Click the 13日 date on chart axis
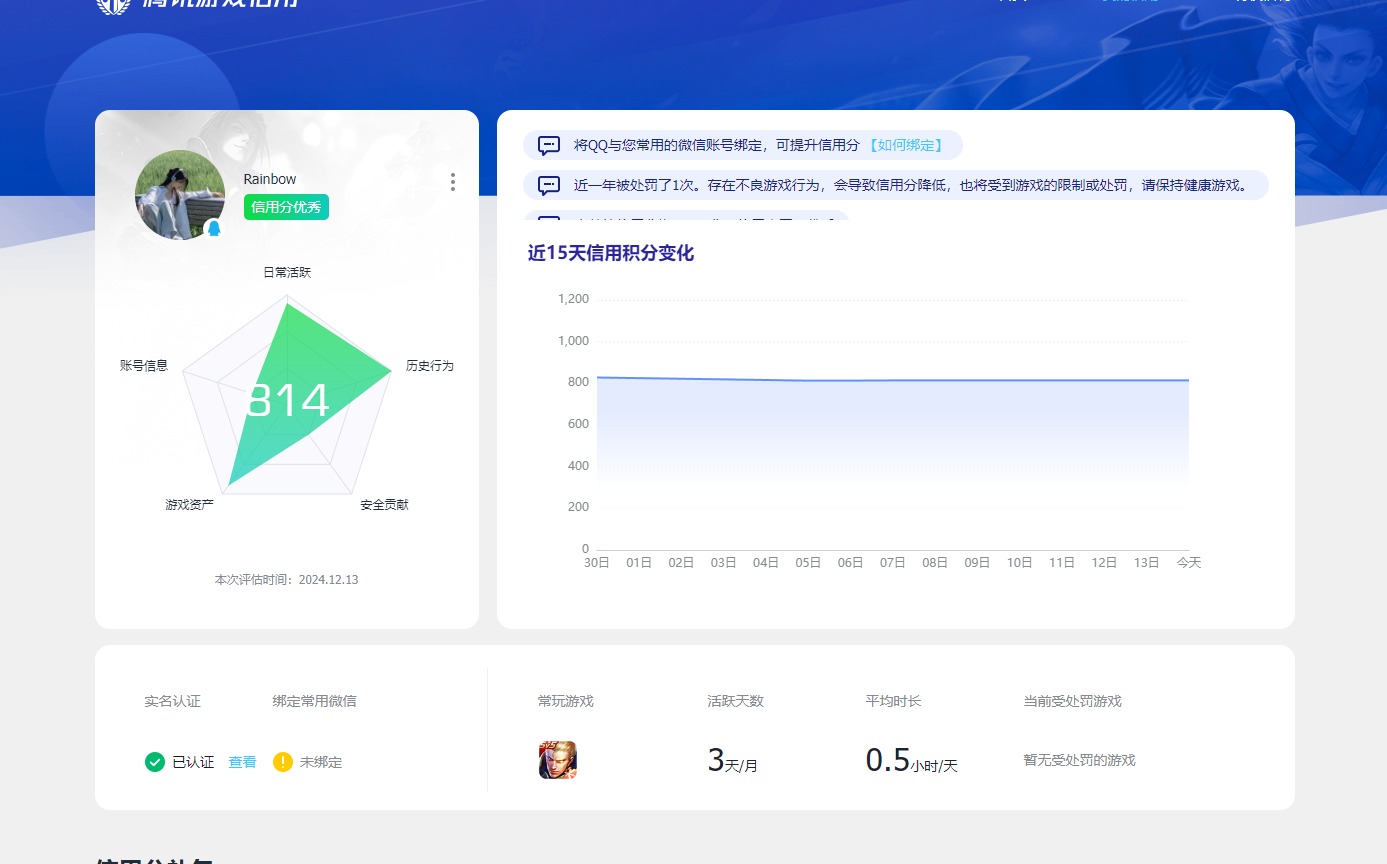 [x=1147, y=563]
